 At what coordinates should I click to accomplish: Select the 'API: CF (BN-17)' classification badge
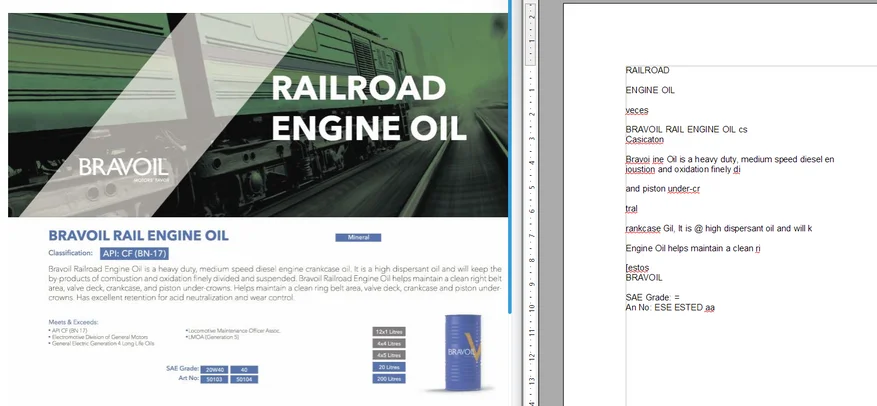pos(134,253)
